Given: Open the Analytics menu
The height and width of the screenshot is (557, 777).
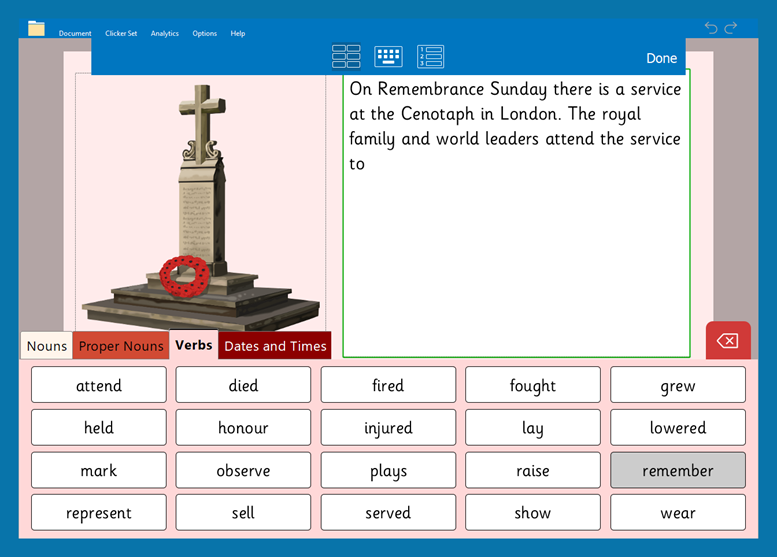Looking at the screenshot, I should [165, 33].
